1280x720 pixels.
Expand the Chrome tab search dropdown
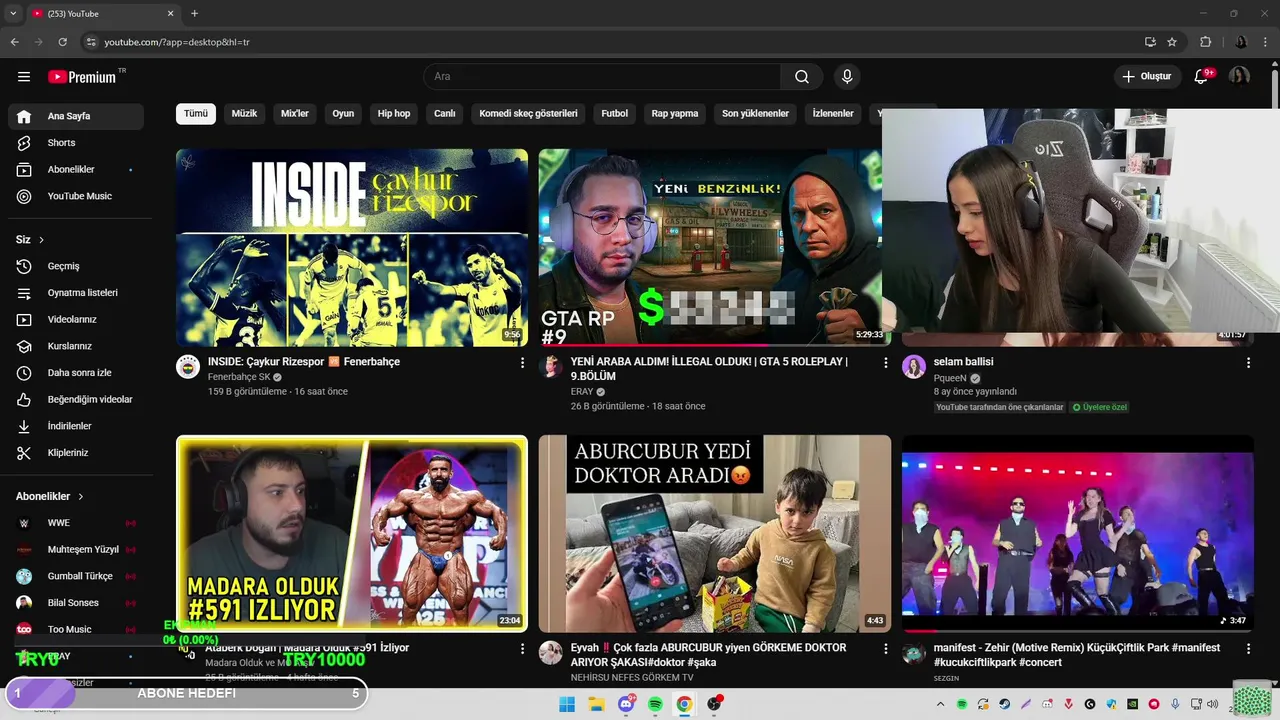pos(13,13)
